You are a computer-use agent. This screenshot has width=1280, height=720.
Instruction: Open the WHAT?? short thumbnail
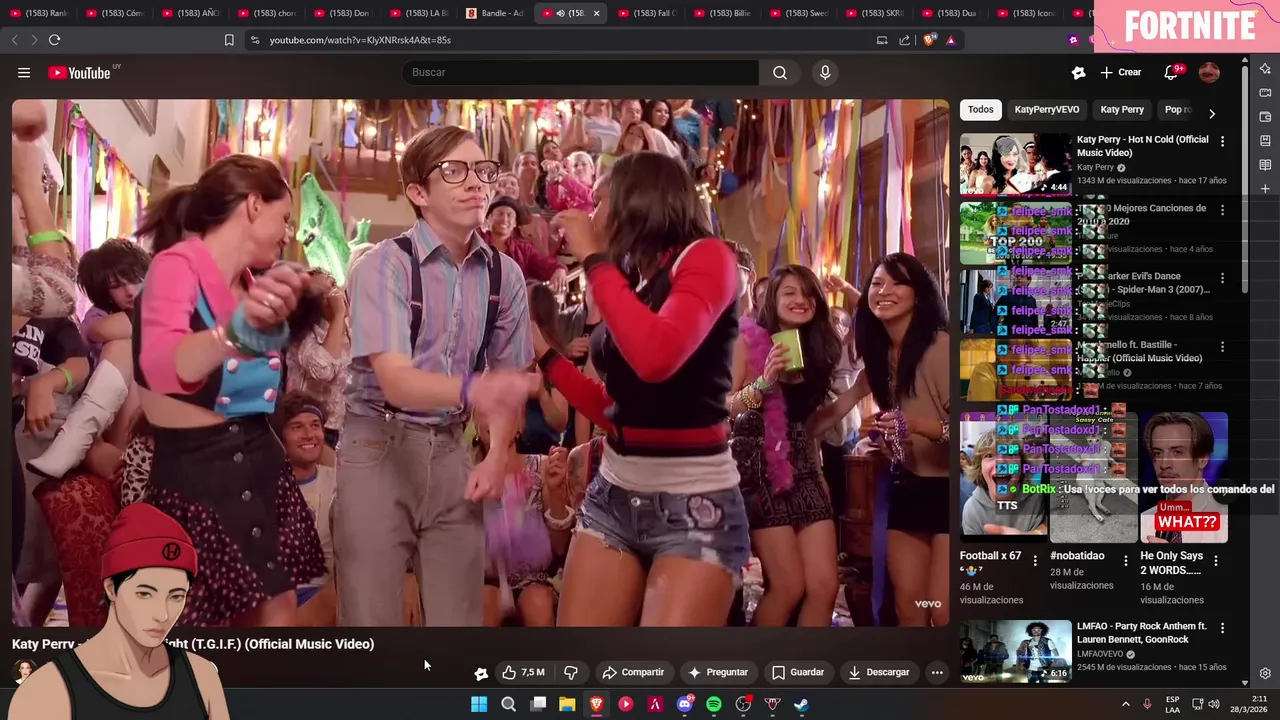(1184, 477)
